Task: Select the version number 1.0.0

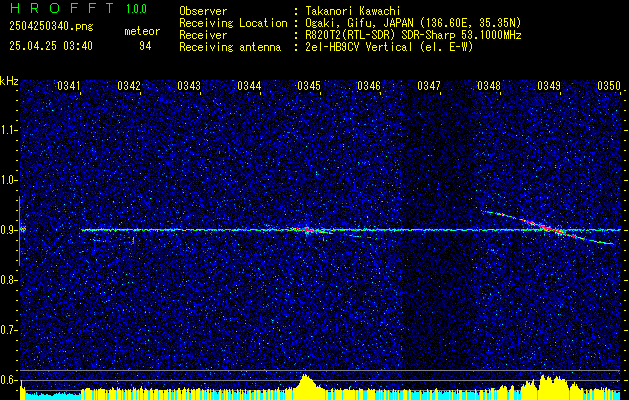Action: [136, 9]
